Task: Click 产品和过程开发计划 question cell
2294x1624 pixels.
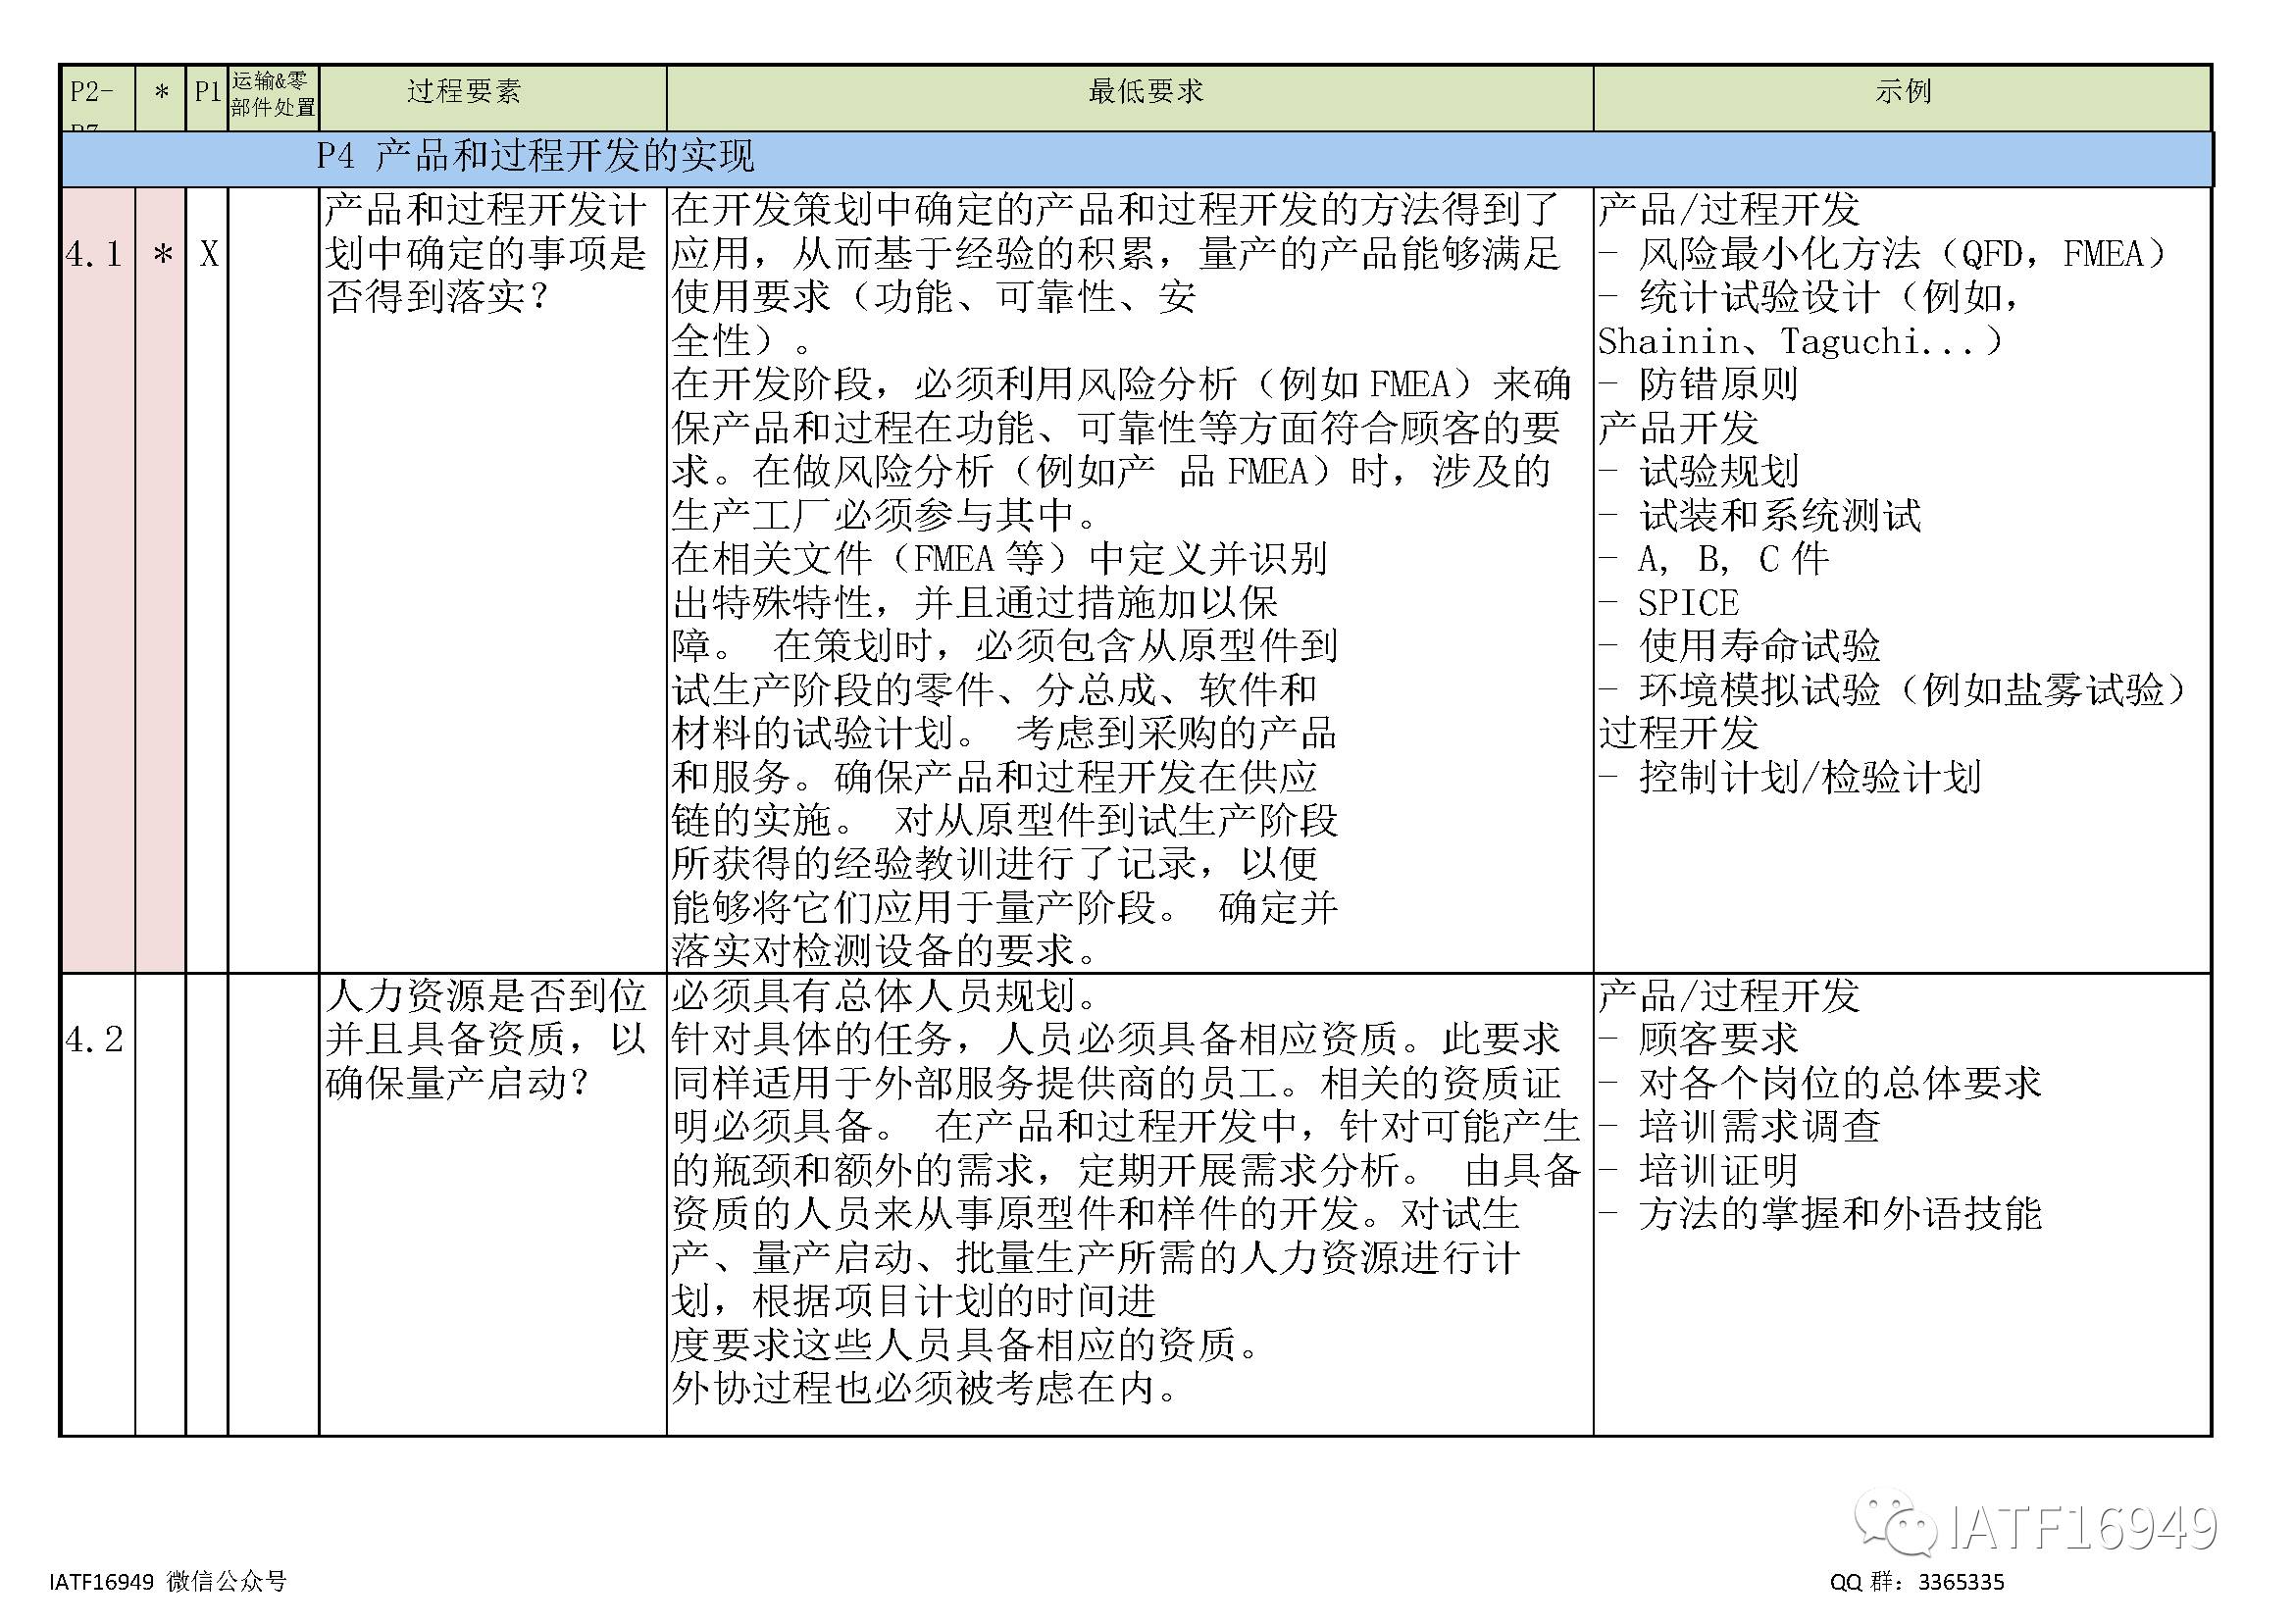Action: tap(486, 254)
